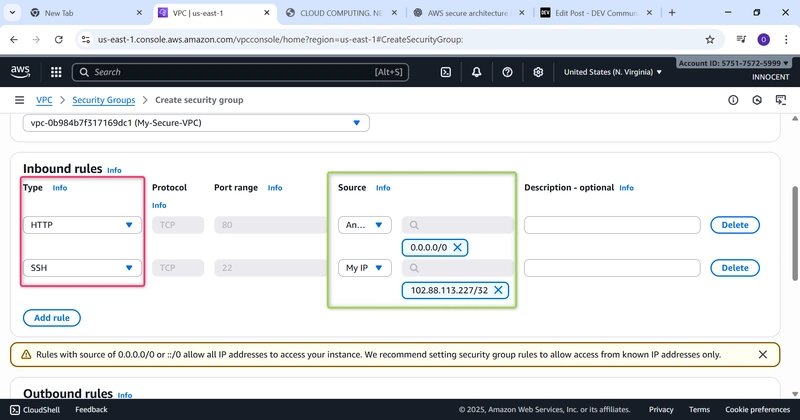Go to Security Groups breadcrumb link

104,100
